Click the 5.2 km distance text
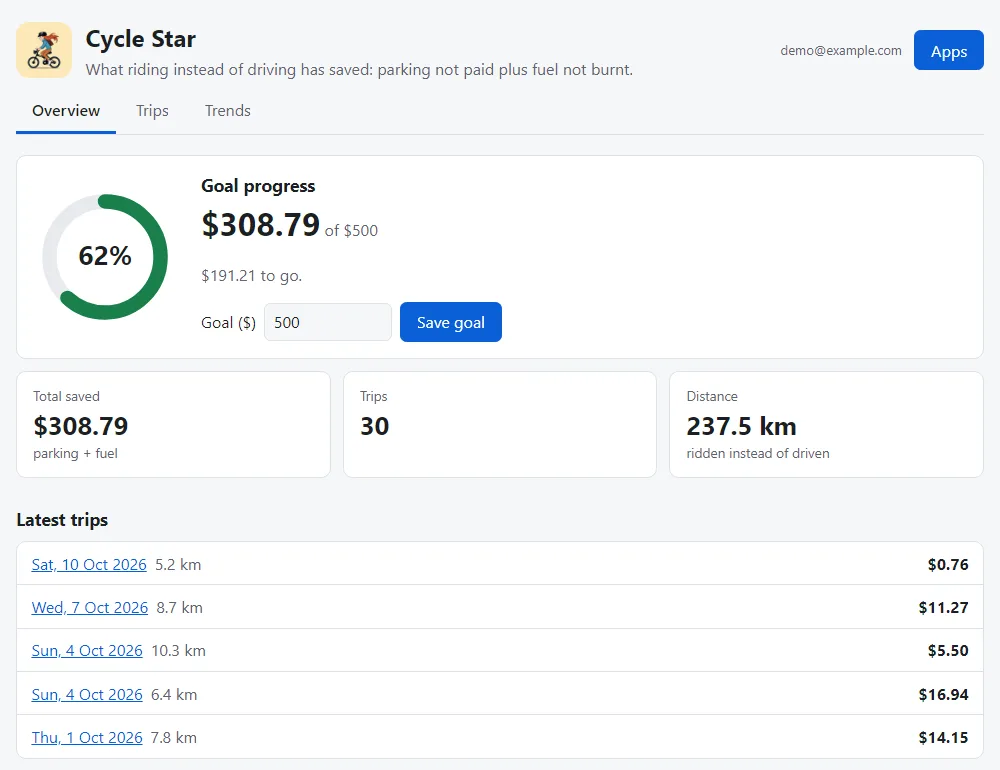1000x770 pixels. click(178, 565)
